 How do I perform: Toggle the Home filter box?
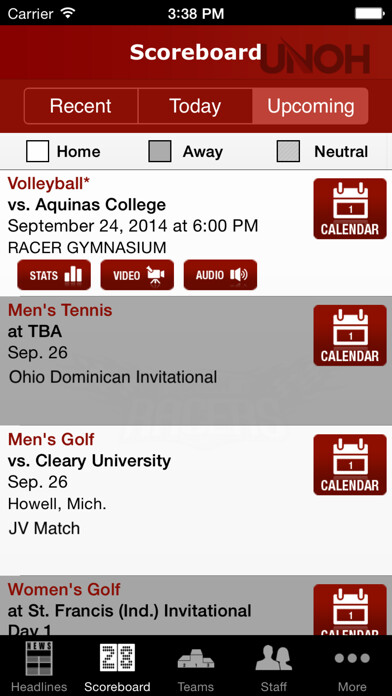tap(37, 151)
